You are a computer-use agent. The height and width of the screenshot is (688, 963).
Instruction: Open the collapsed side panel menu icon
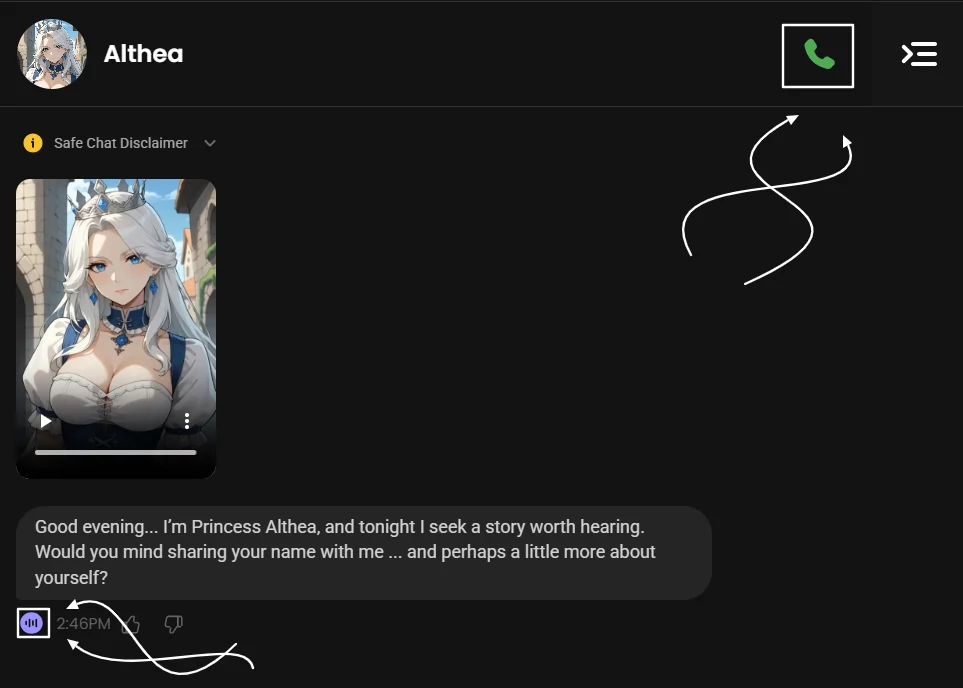(919, 54)
